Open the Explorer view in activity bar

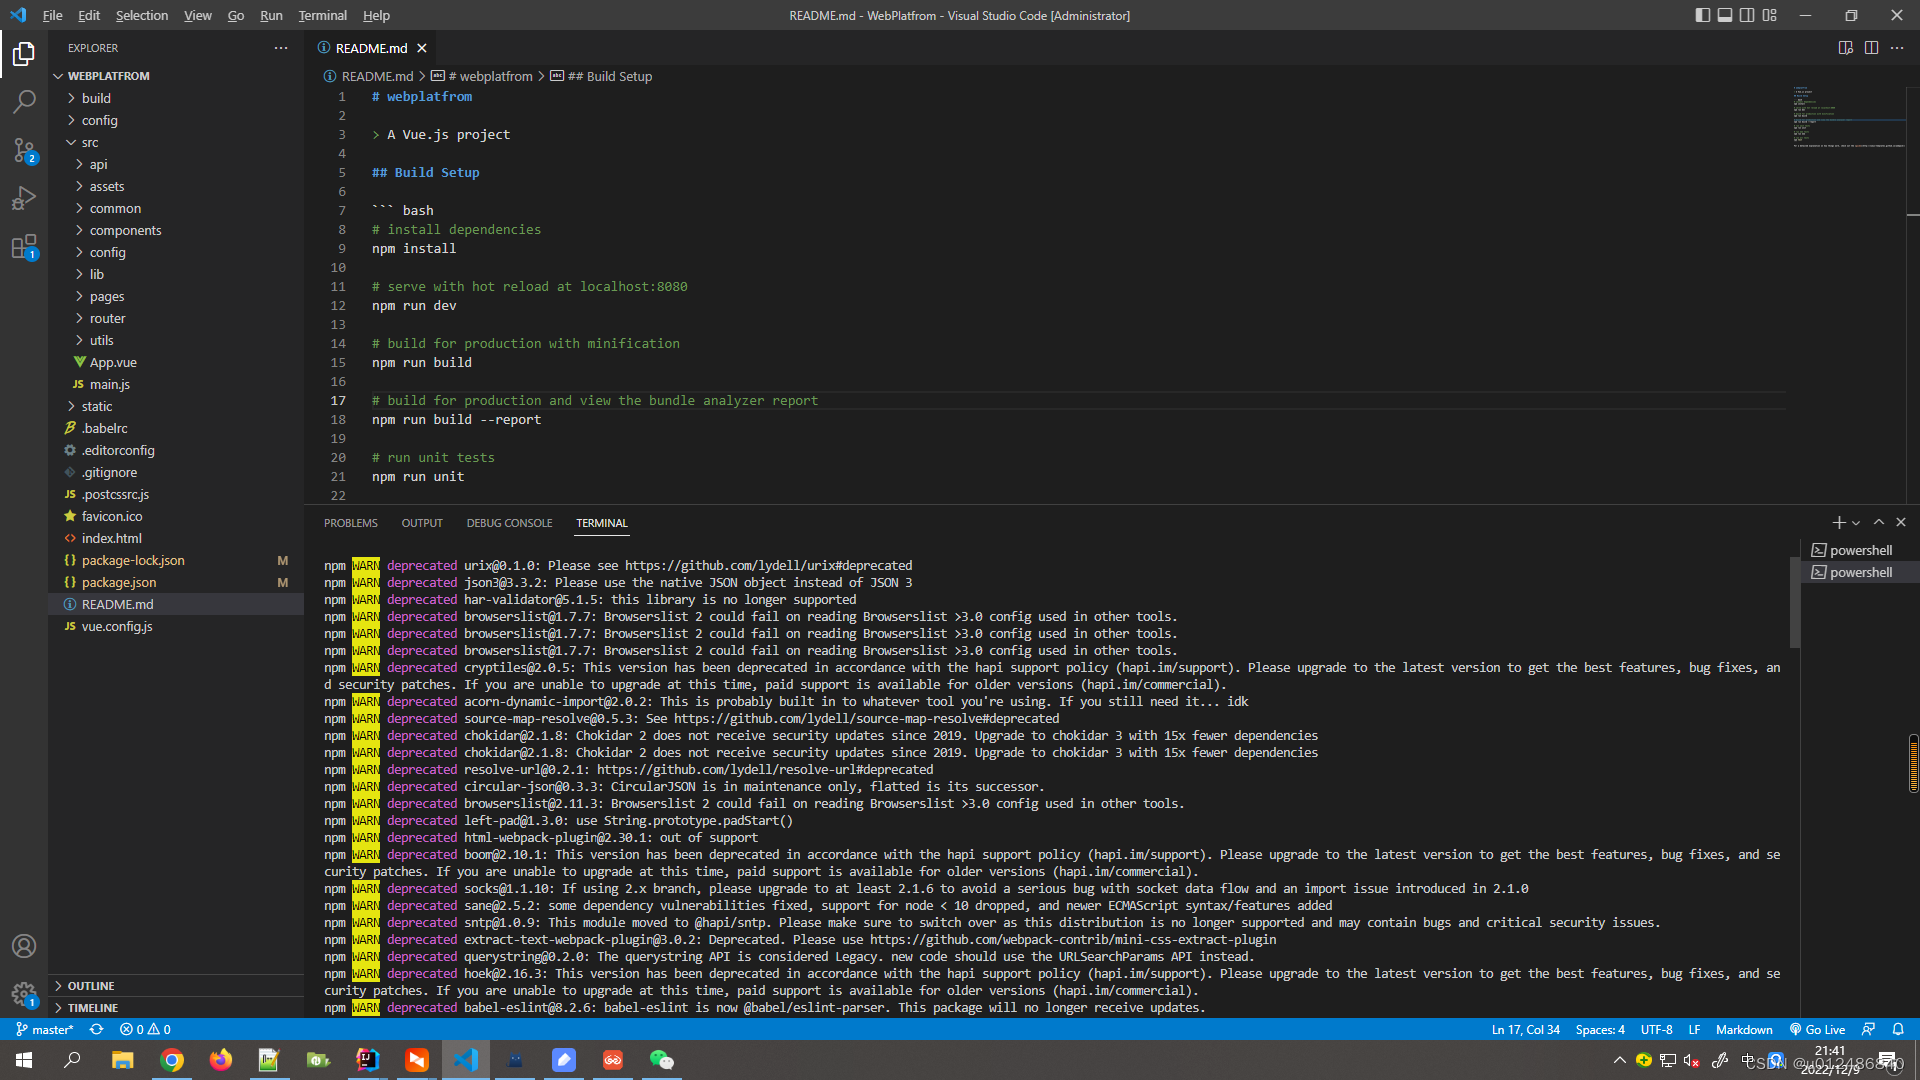tap(24, 53)
